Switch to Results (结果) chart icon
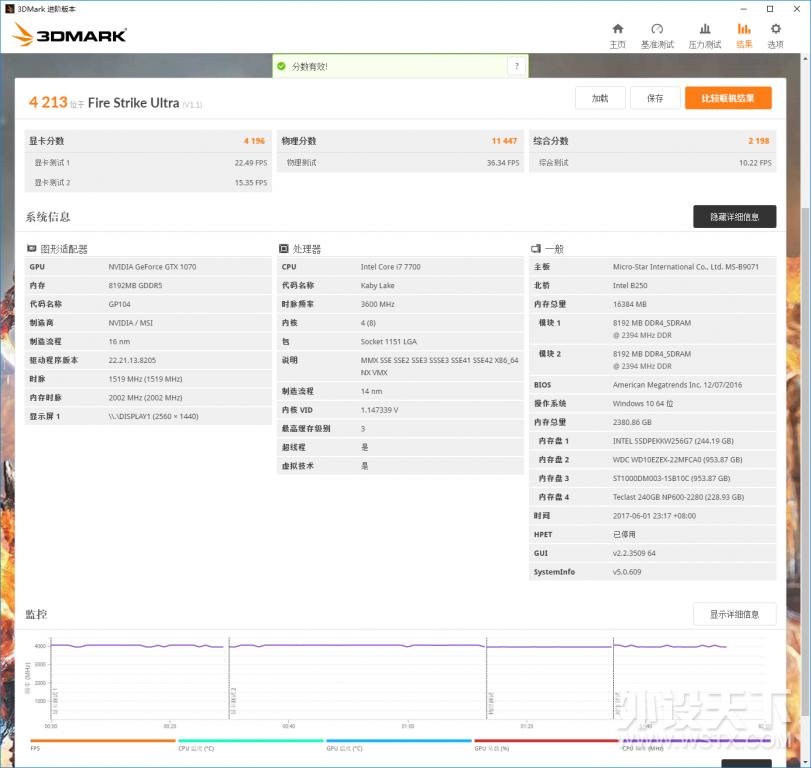The width and height of the screenshot is (811, 768). click(744, 35)
